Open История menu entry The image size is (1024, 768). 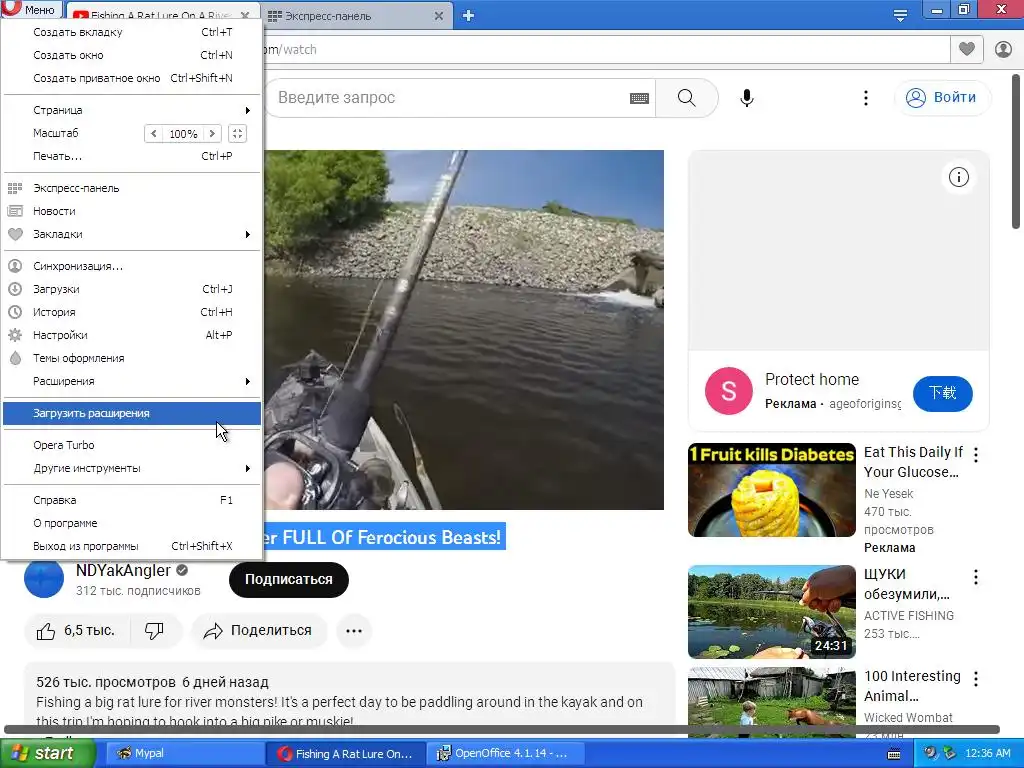(x=132, y=312)
